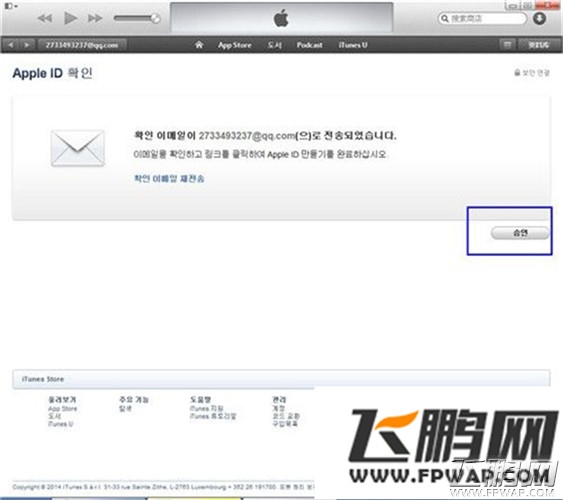Go back with the left navigation arrow
563x500 pixels.
click(11, 45)
